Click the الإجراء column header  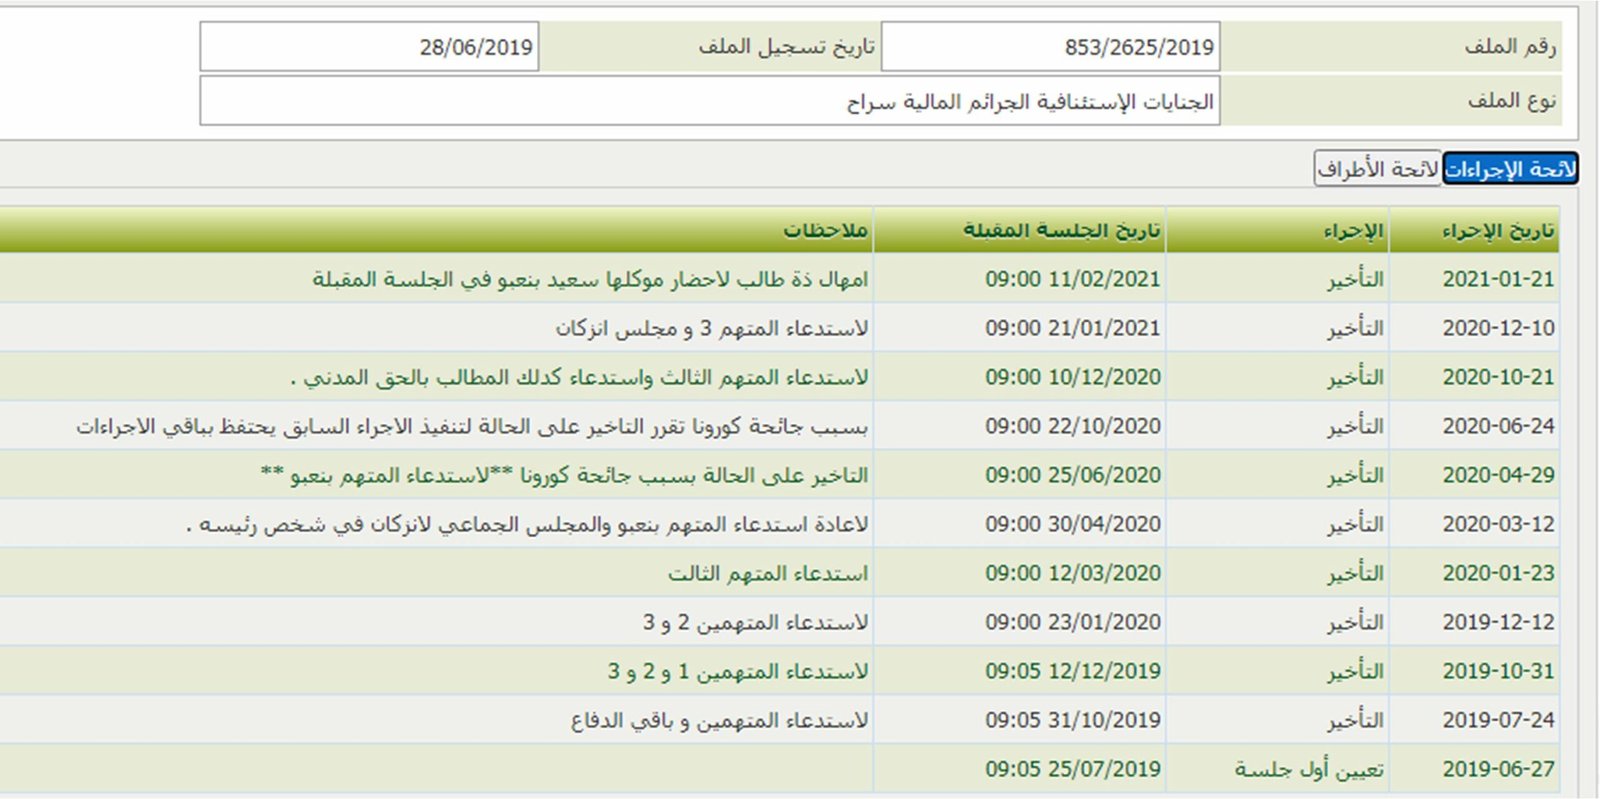coord(1353,231)
